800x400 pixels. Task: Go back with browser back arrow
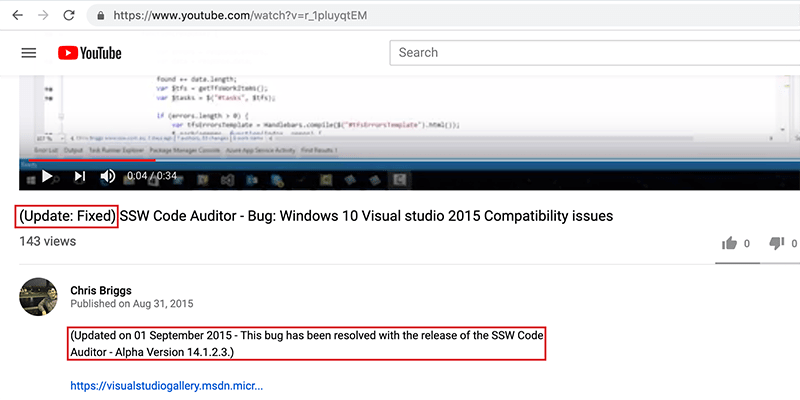pyautogui.click(x=17, y=16)
